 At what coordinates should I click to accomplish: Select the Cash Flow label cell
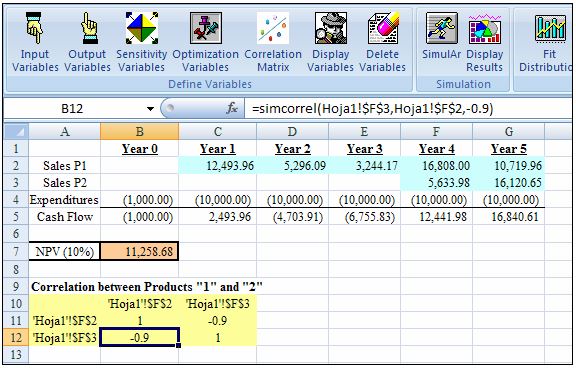(65, 217)
